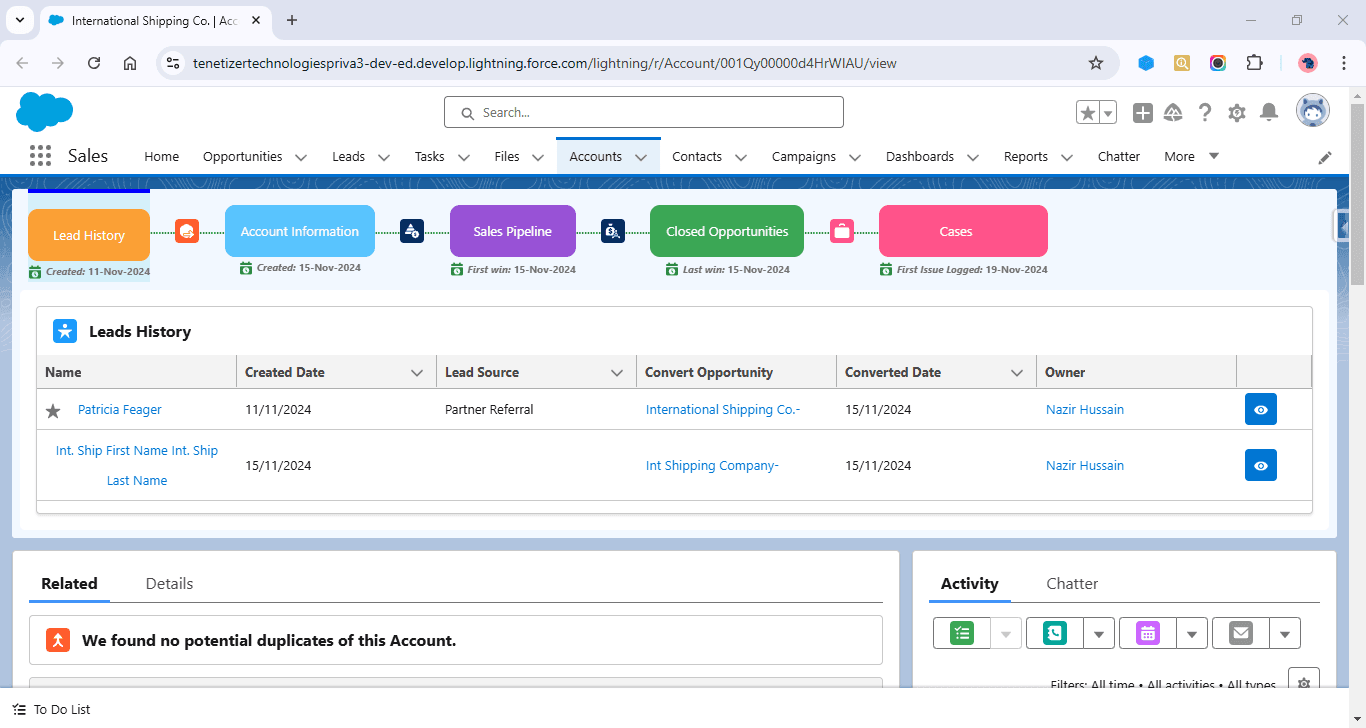Click the Leads History header icon
Screen dimensions: 1366x728
65,331
